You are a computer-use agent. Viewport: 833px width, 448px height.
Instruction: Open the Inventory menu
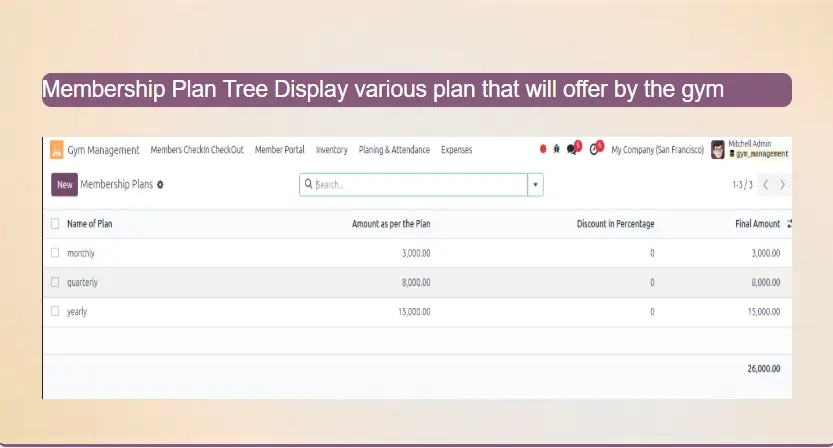pos(331,150)
